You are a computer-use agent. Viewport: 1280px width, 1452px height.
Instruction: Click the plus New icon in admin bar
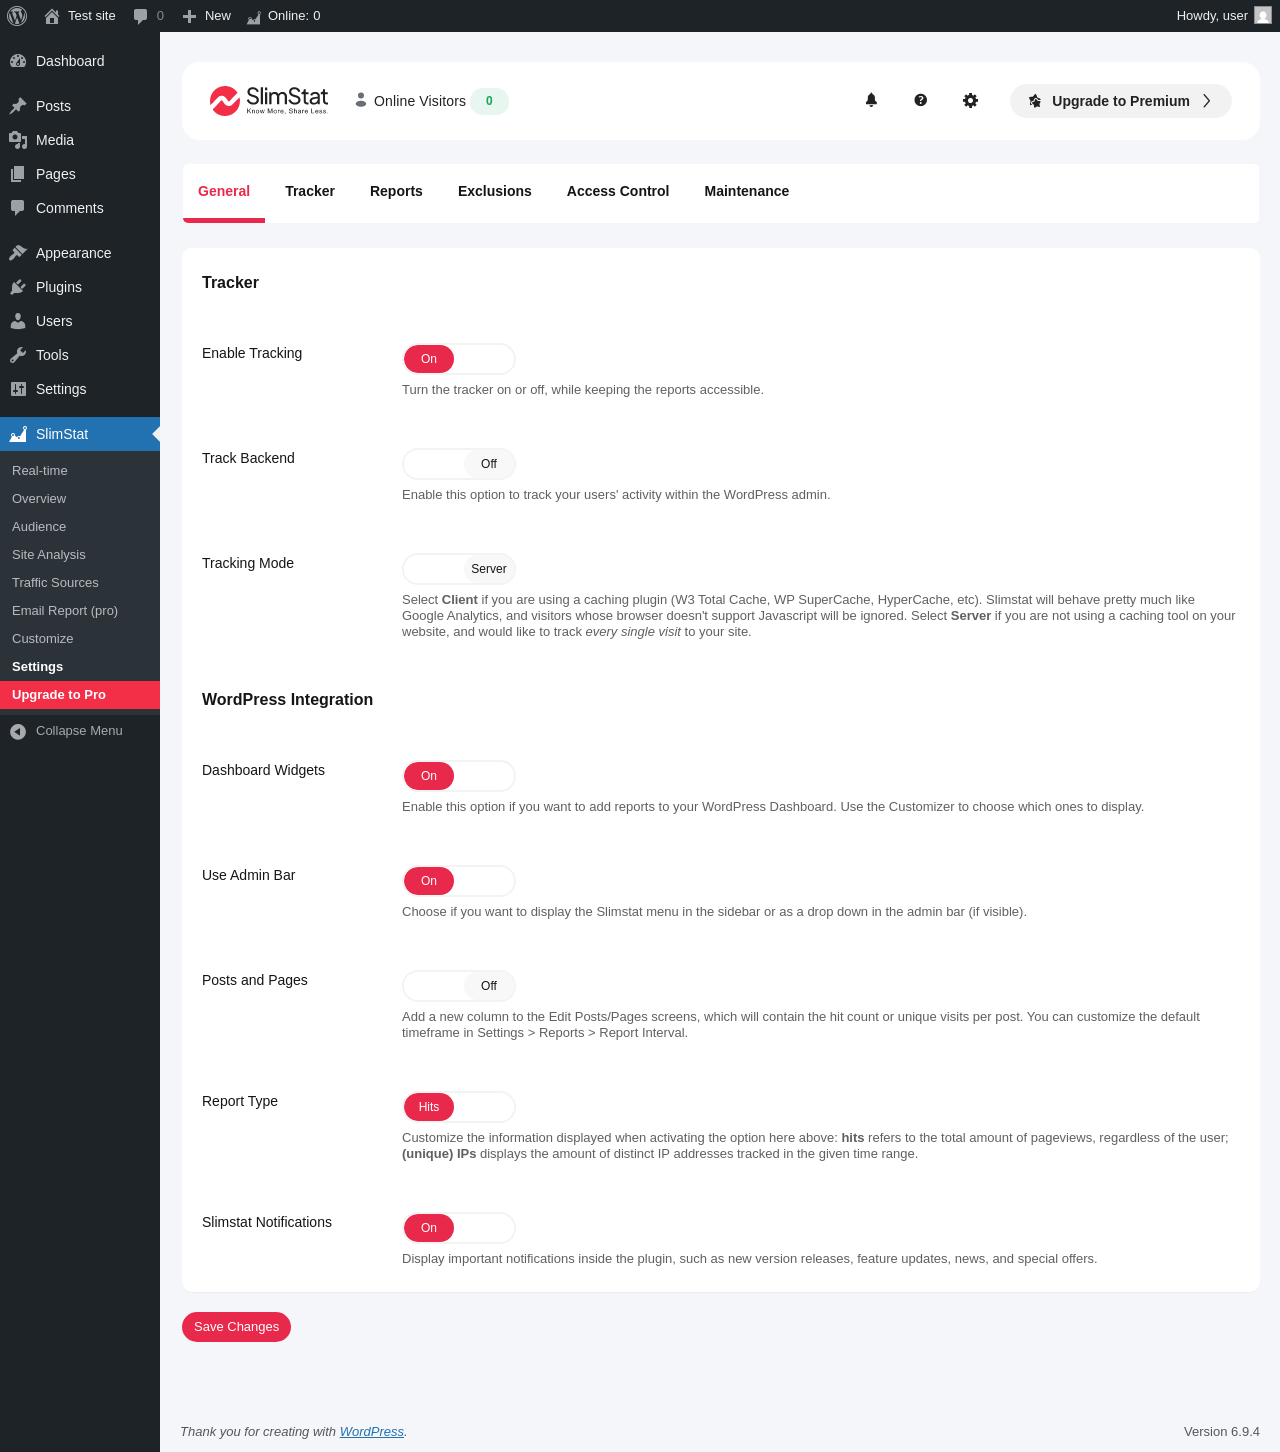(x=189, y=16)
